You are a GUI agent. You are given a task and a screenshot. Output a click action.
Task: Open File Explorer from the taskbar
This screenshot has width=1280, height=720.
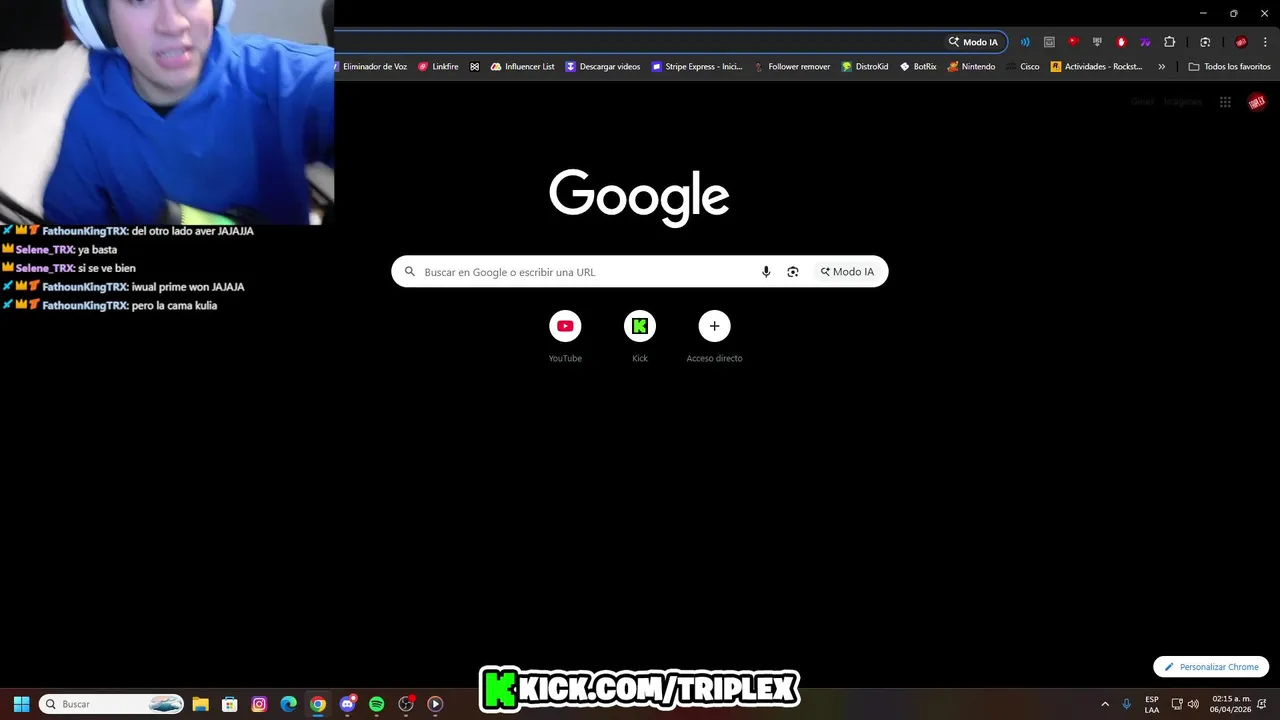[200, 704]
